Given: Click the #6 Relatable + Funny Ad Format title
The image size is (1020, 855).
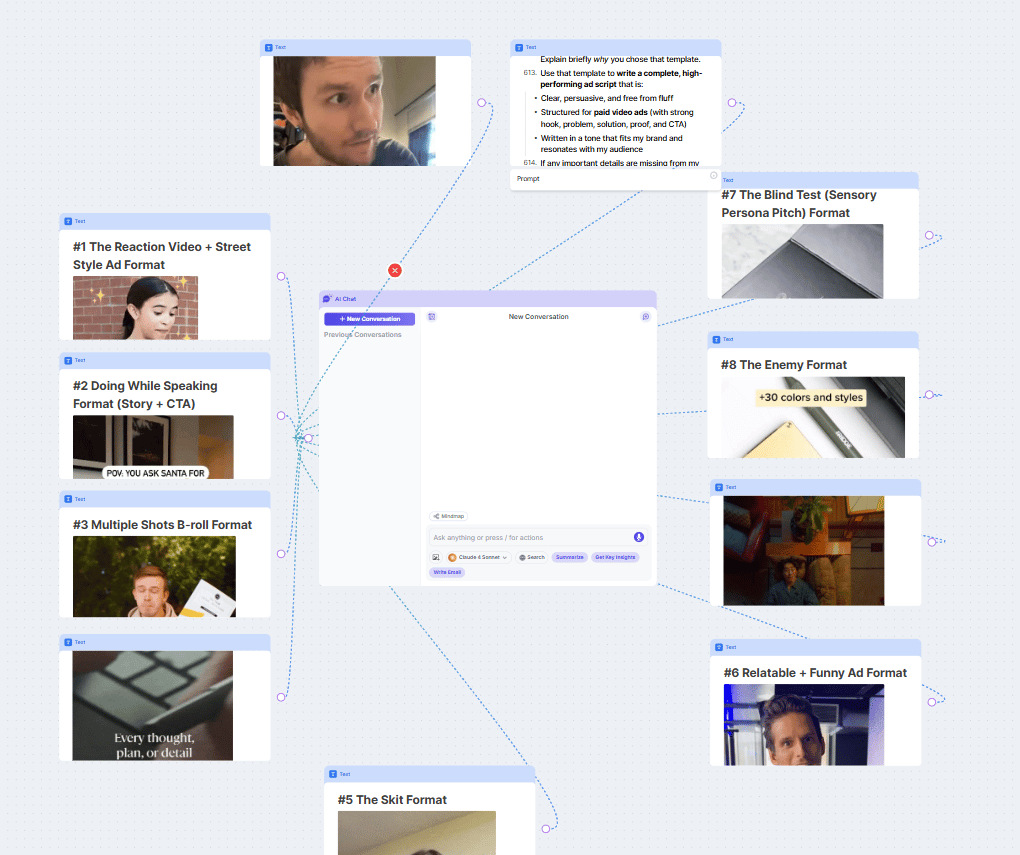Looking at the screenshot, I should click(815, 673).
